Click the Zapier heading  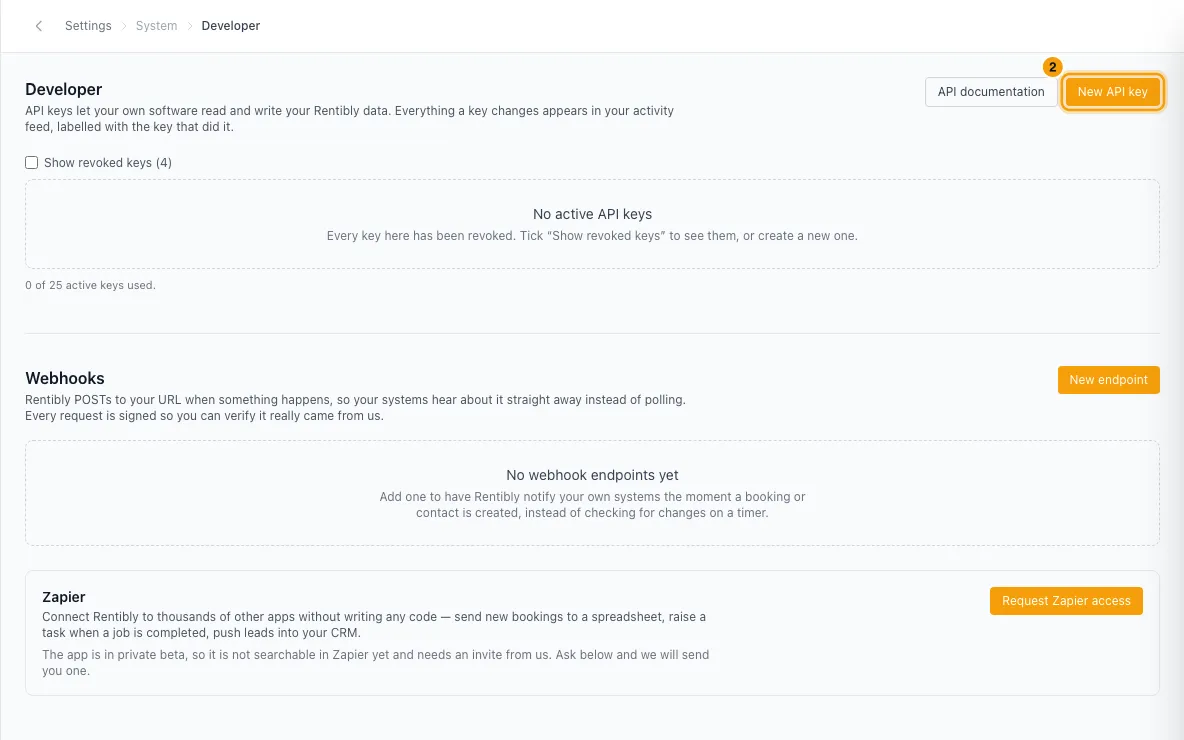[x=63, y=597]
